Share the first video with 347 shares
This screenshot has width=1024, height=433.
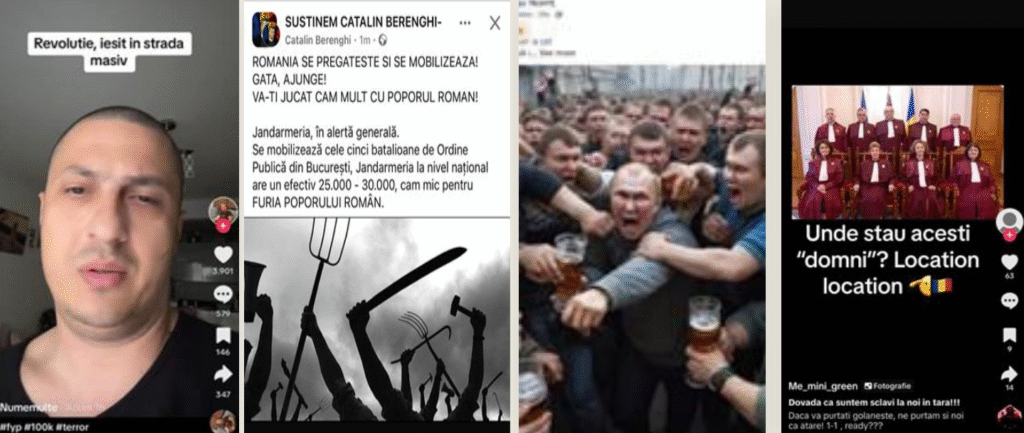[223, 374]
